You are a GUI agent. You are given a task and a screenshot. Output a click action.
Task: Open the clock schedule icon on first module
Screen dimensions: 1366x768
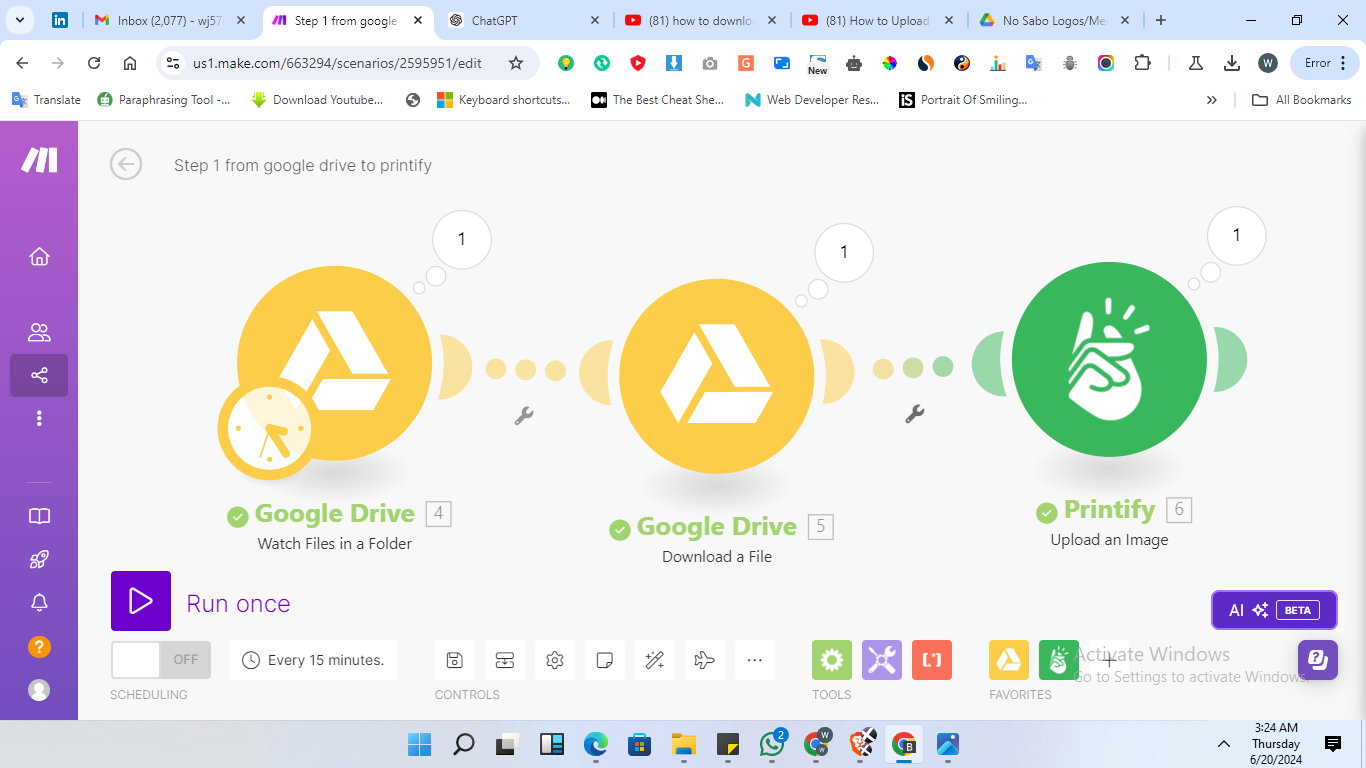(x=268, y=429)
